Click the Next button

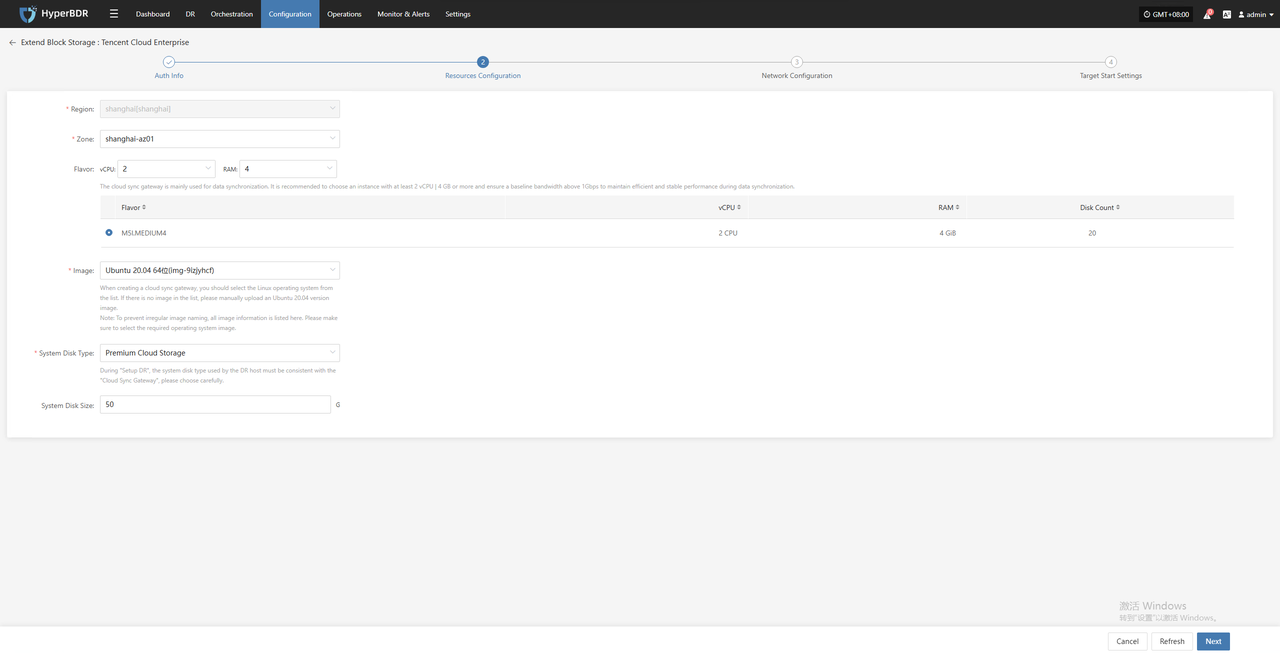[1213, 641]
